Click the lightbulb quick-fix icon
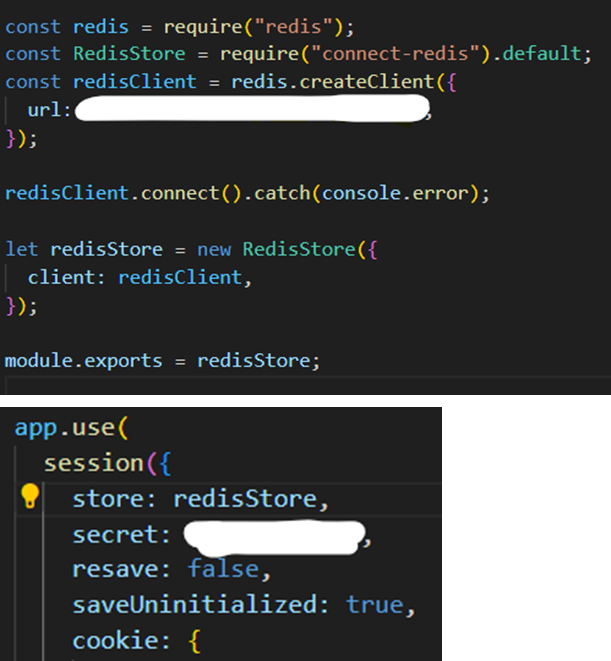This screenshot has width=611, height=661. click(30, 496)
